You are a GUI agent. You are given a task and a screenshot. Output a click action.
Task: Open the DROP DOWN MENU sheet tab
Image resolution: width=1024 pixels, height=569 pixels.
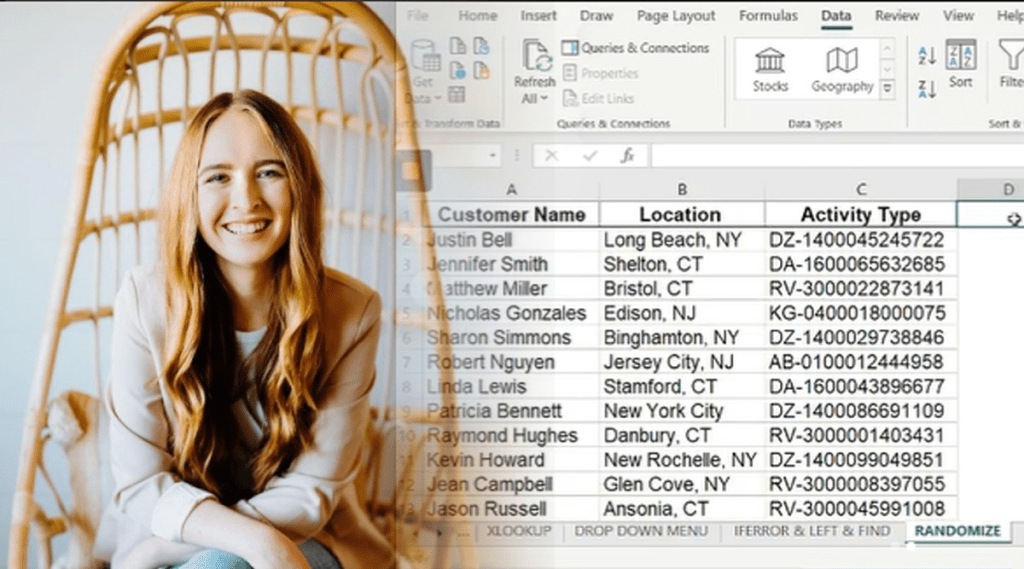pos(641,531)
